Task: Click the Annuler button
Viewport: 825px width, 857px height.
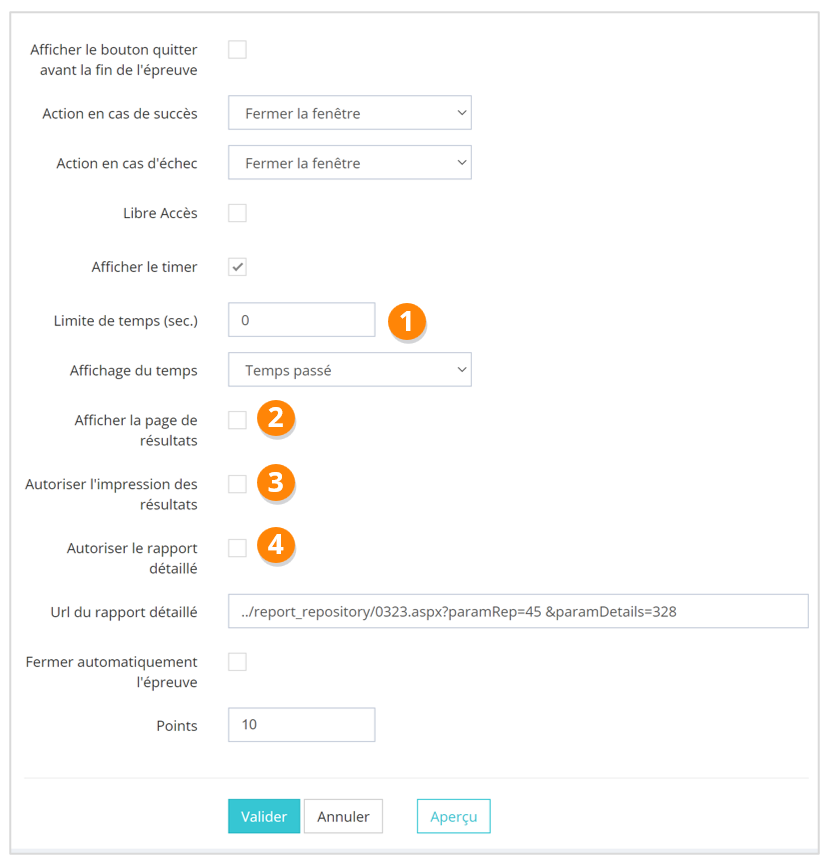Action: [x=343, y=816]
